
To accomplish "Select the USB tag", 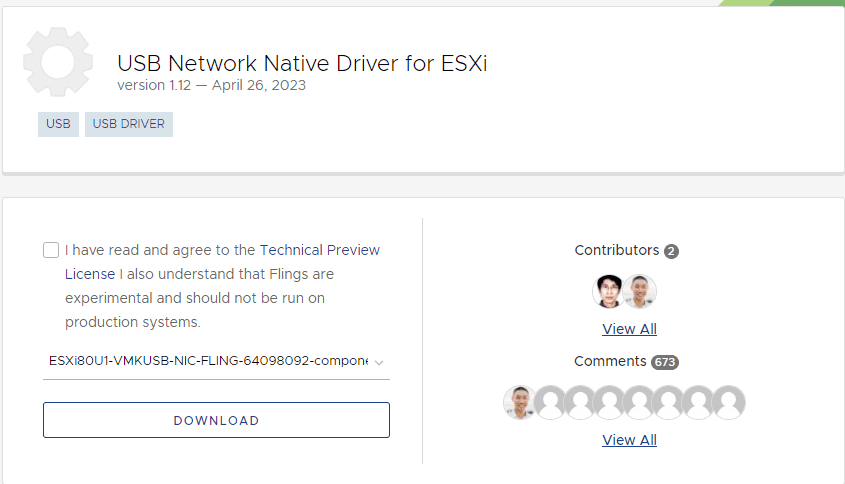I will [x=58, y=124].
